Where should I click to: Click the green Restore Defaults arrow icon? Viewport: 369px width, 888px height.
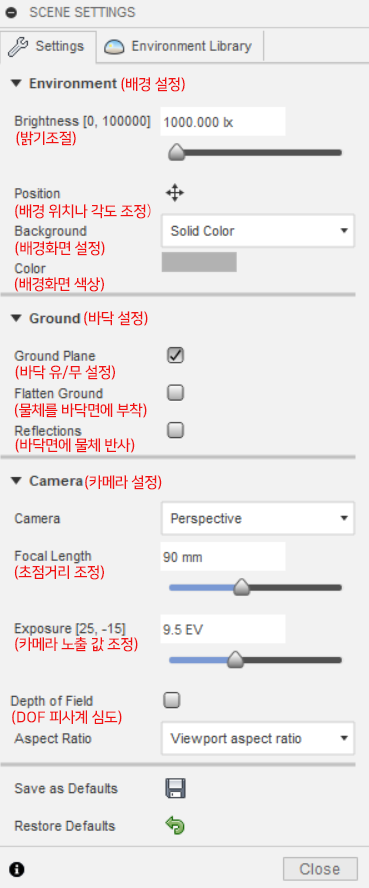(x=175, y=826)
